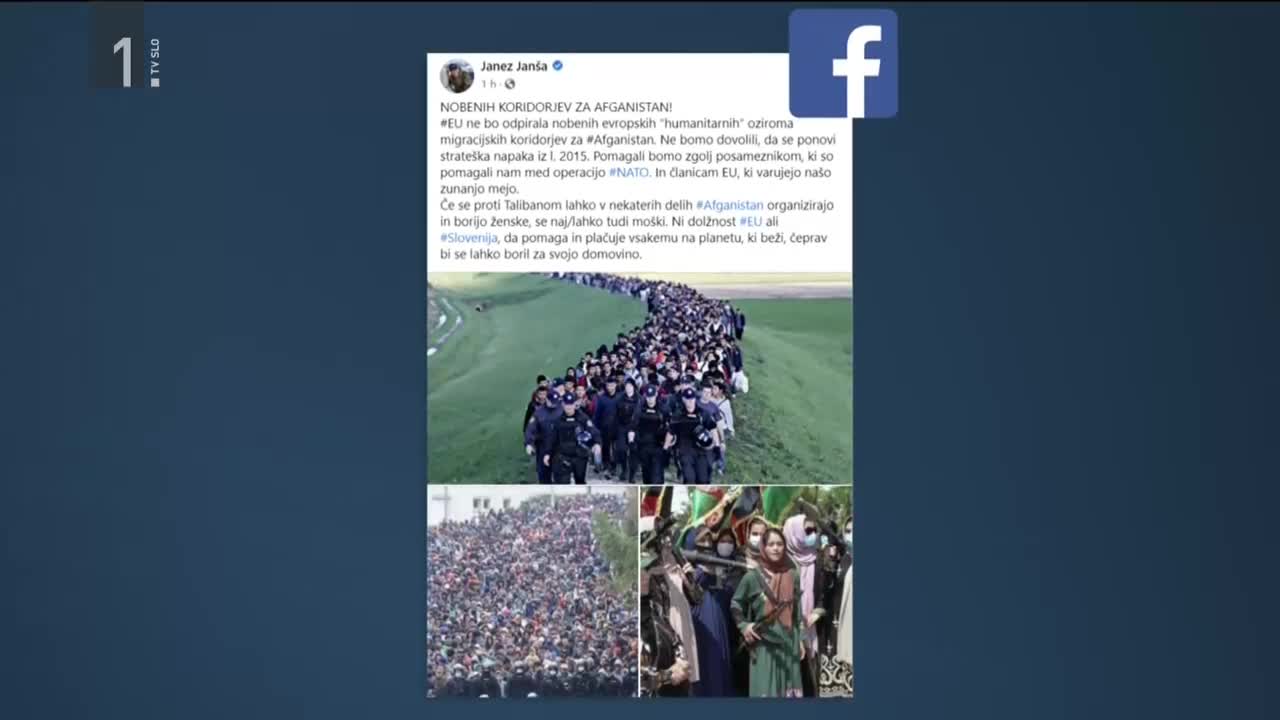Open the Janez Janša profile name link
Screen dimensions: 1280x720
click(514, 66)
